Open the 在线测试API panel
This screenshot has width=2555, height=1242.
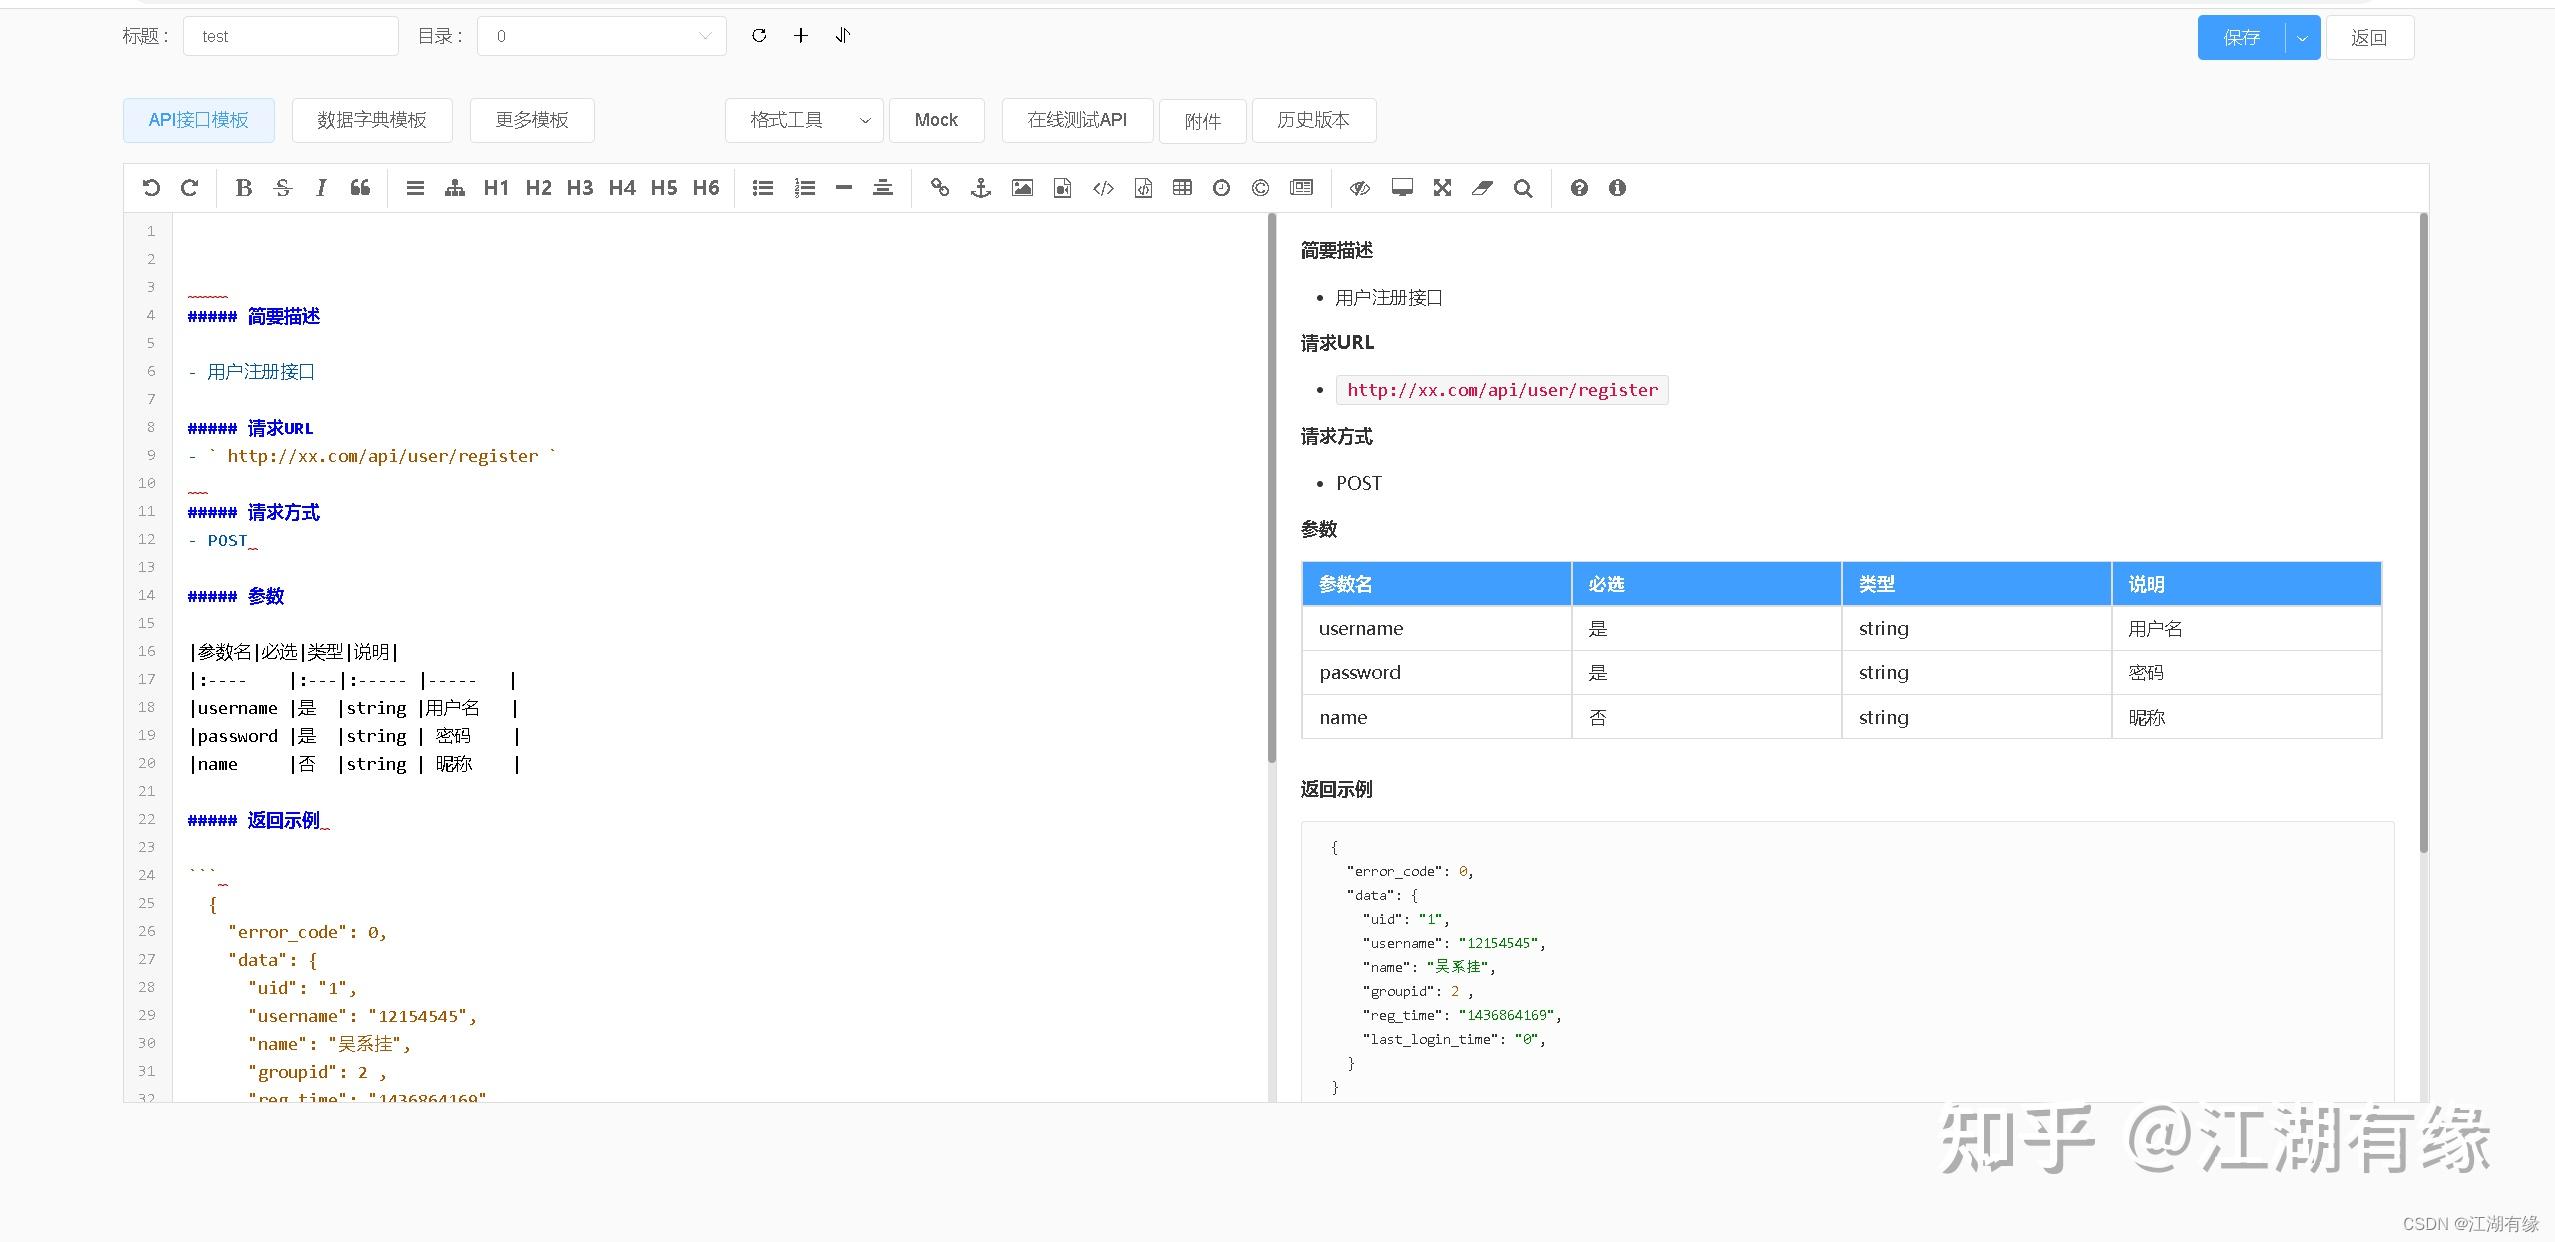[1076, 120]
